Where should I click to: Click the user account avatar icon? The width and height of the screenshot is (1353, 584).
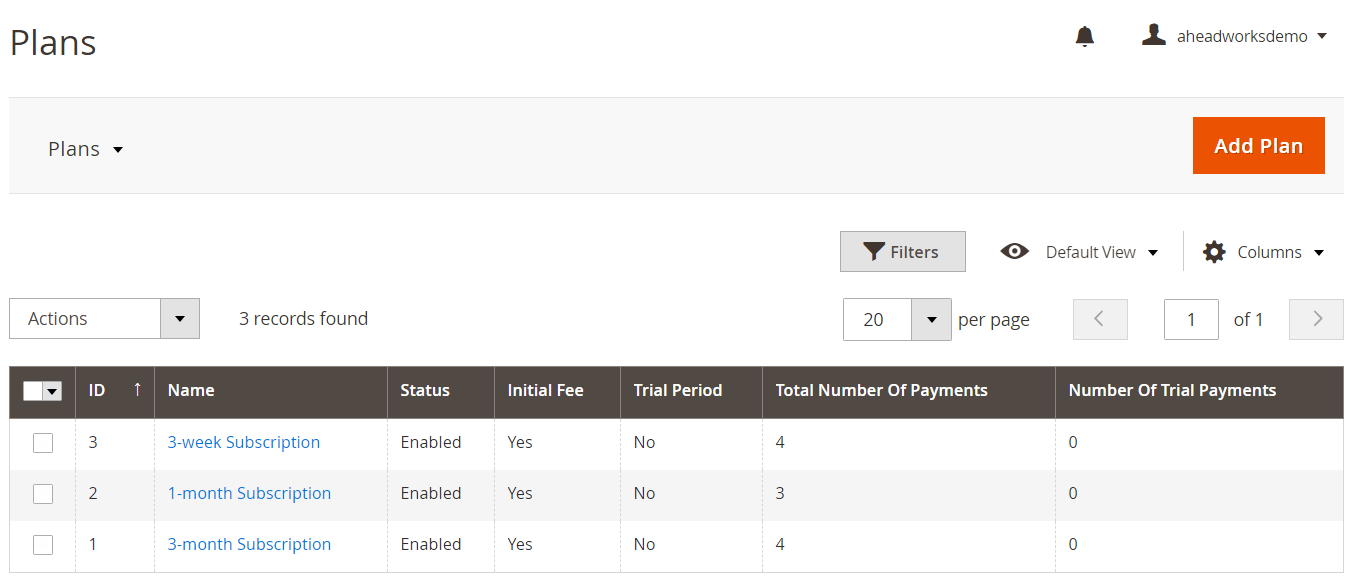click(1154, 35)
